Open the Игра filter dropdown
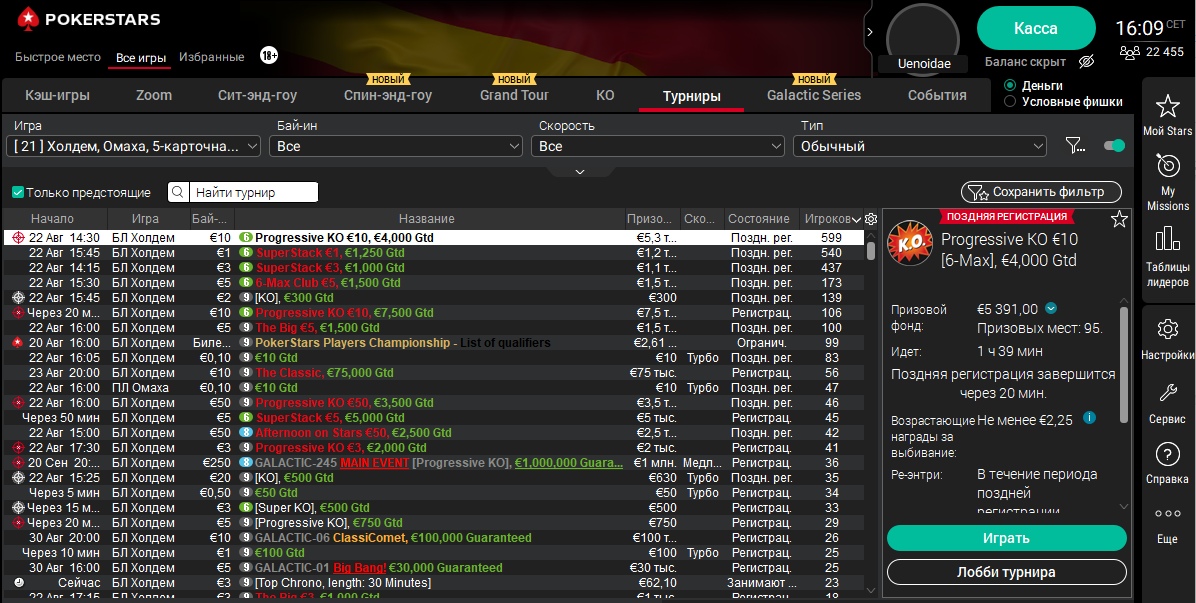The height and width of the screenshot is (603, 1196). tap(133, 146)
